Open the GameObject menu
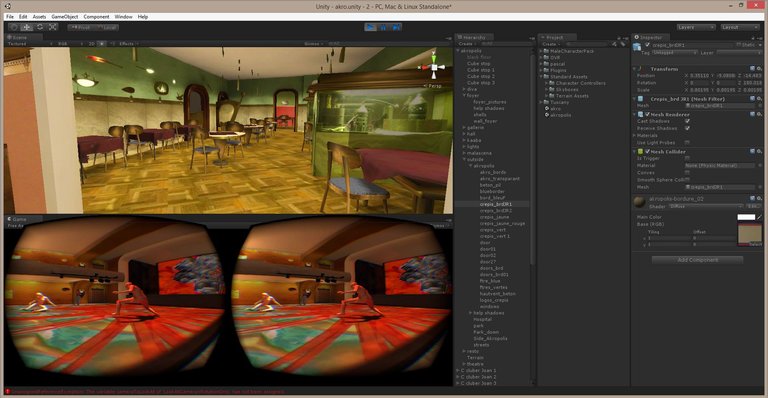768x398 pixels. coord(65,17)
